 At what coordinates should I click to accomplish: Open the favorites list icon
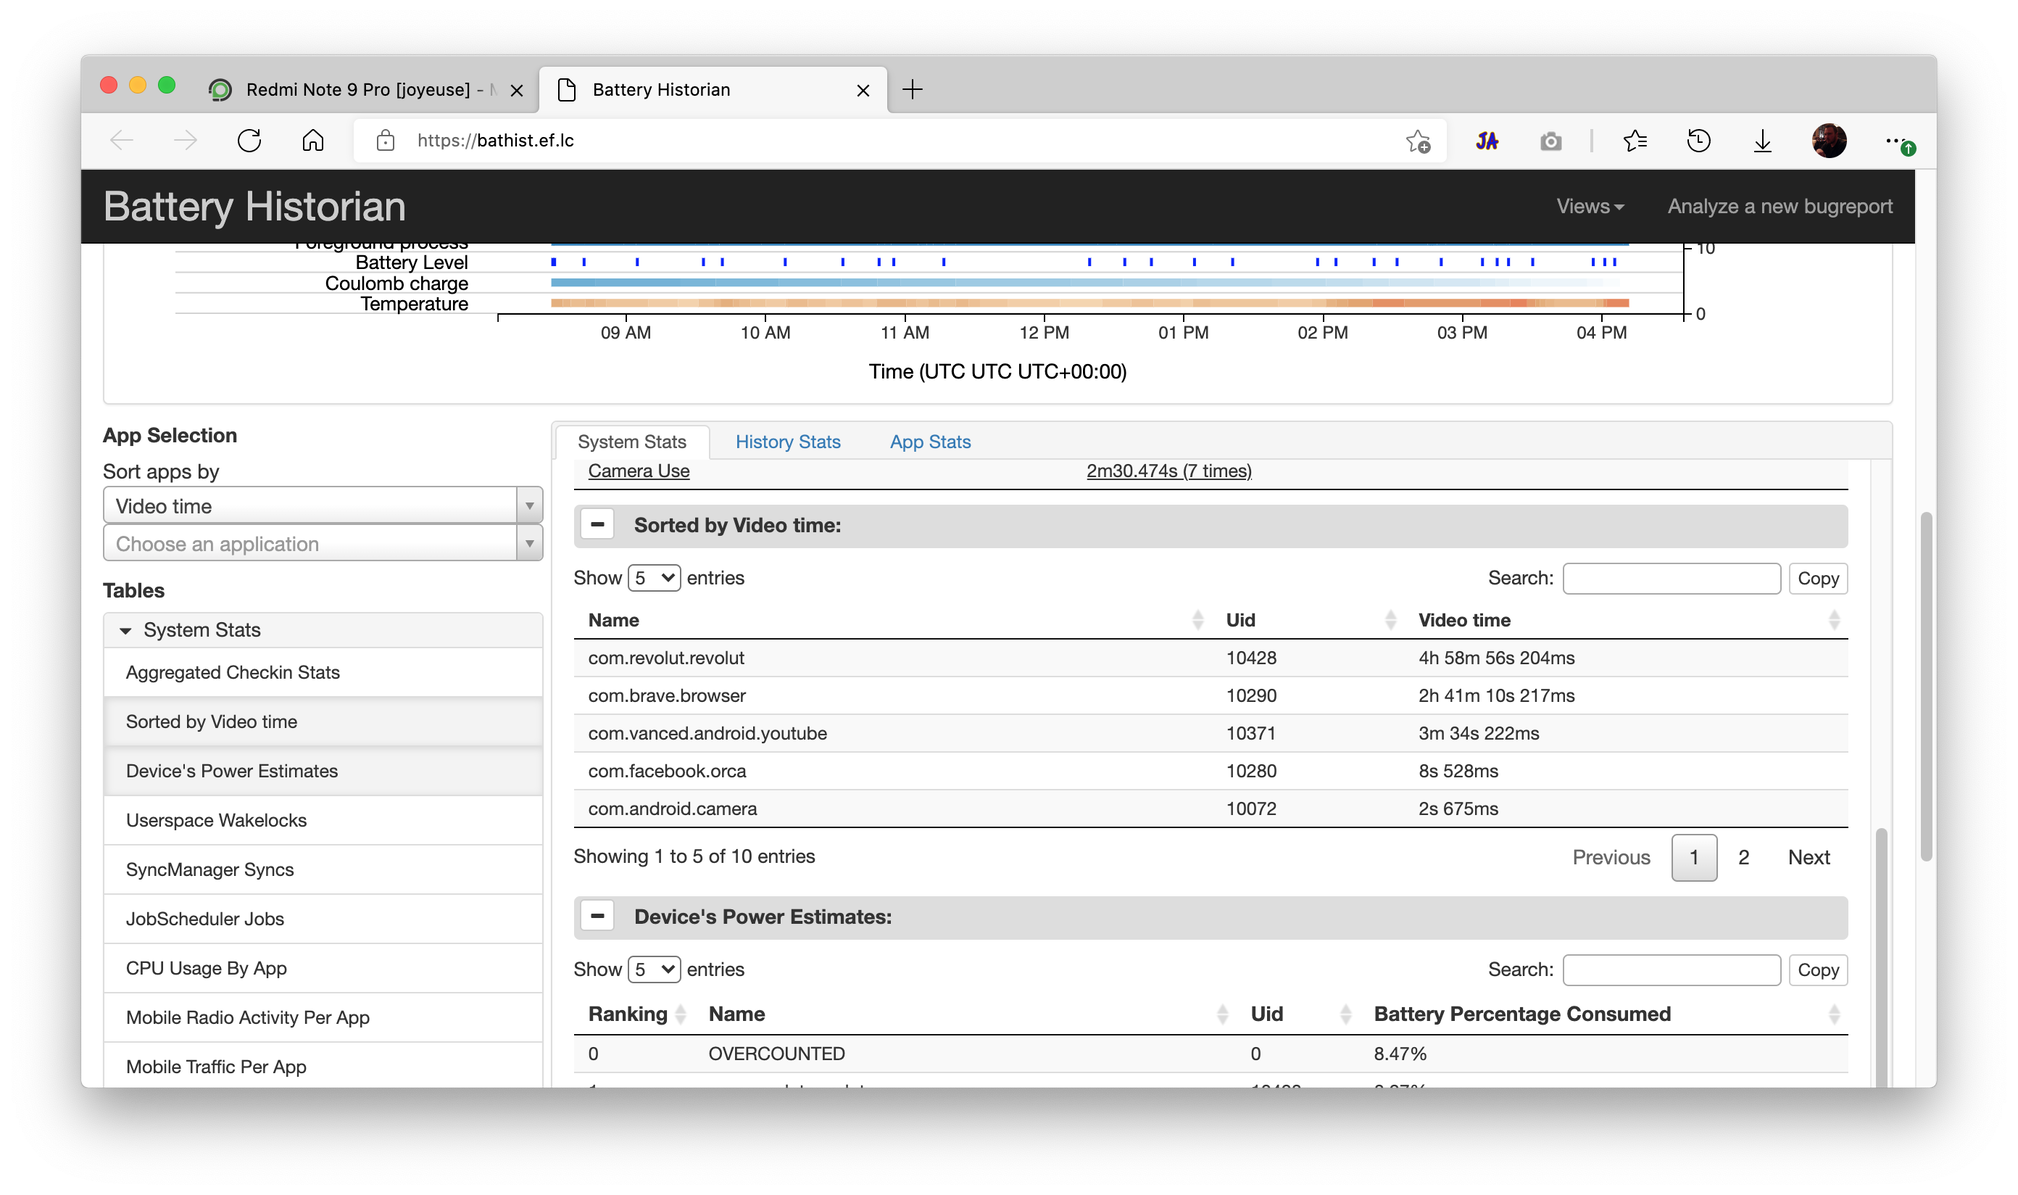[1634, 141]
